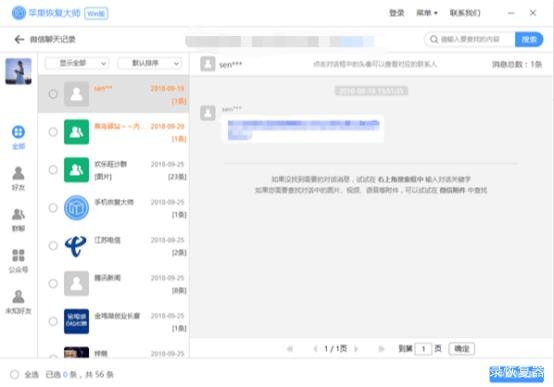Select the radio button for 江苏电信
The height and width of the screenshot is (387, 554).
[x=53, y=245]
